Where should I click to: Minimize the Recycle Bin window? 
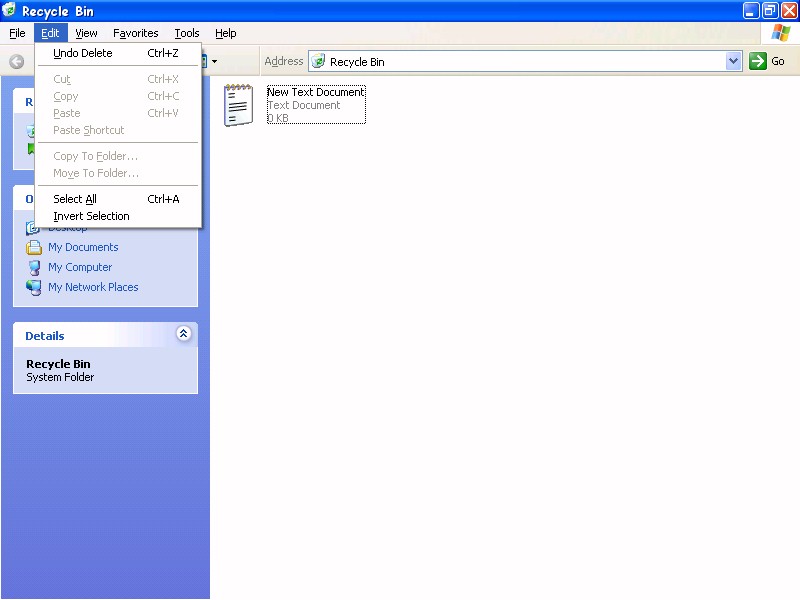(751, 10)
